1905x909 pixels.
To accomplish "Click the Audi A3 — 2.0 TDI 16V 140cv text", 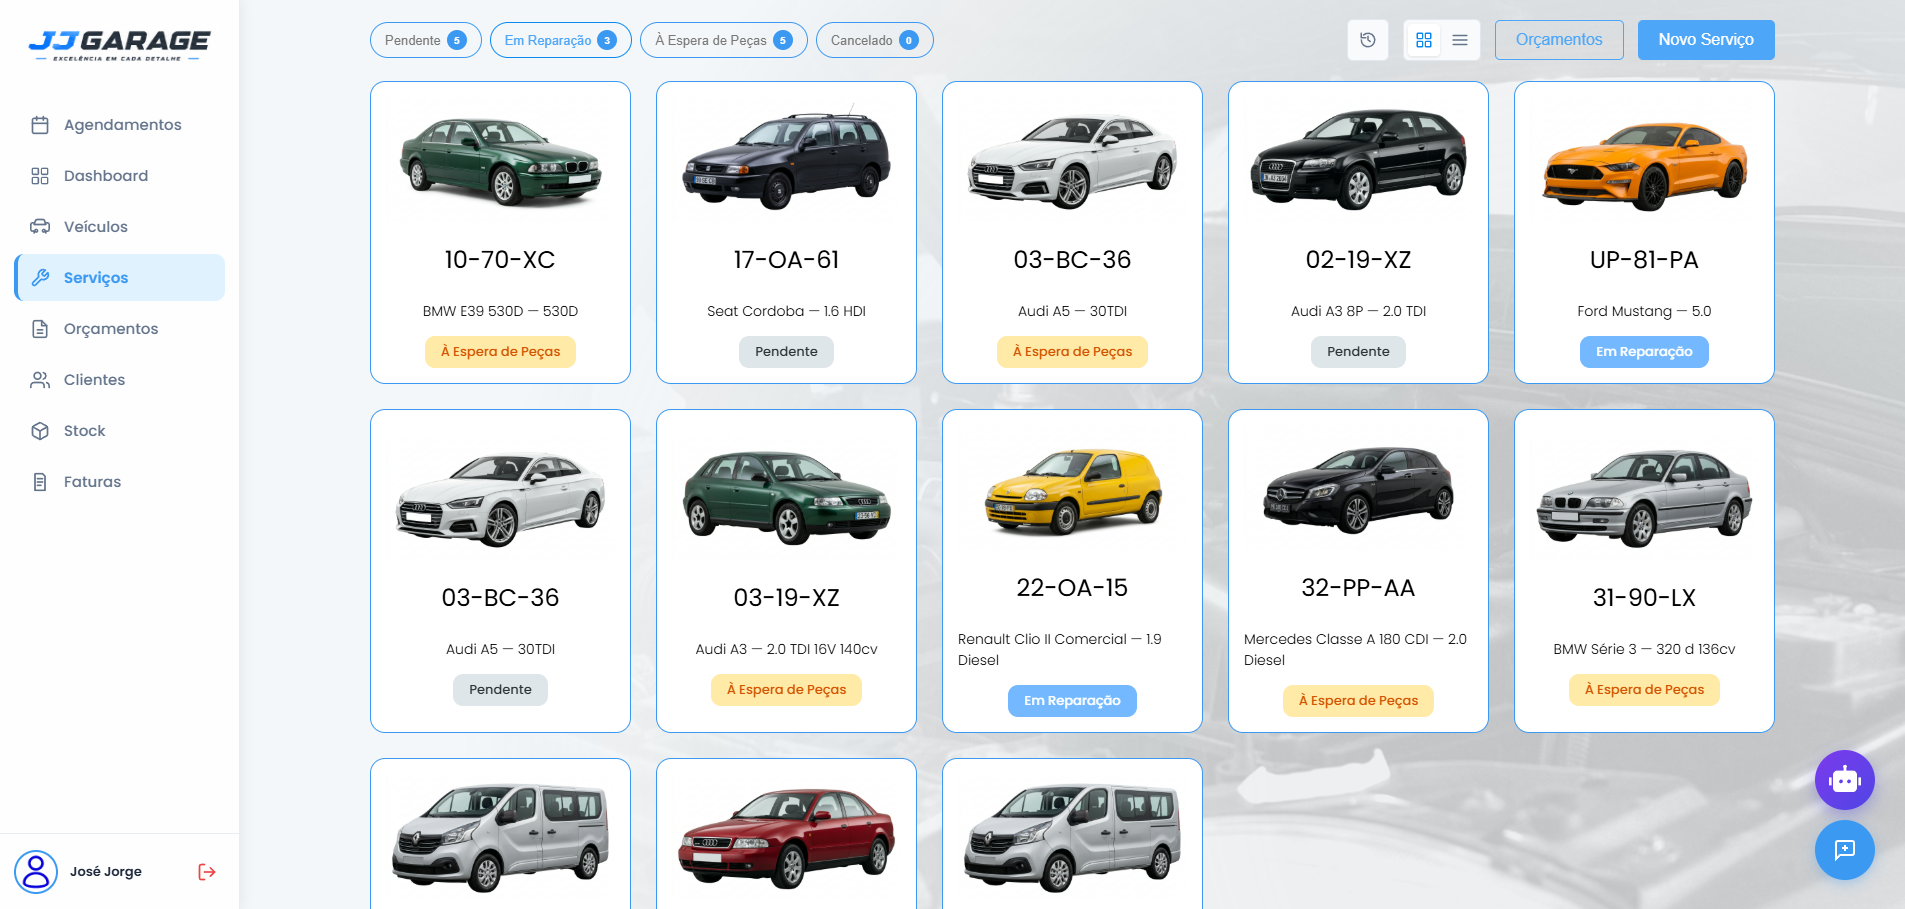I will click(x=786, y=649).
